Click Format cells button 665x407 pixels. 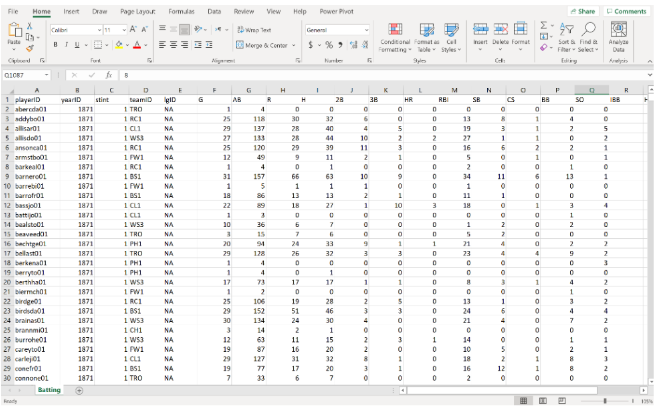click(520, 37)
